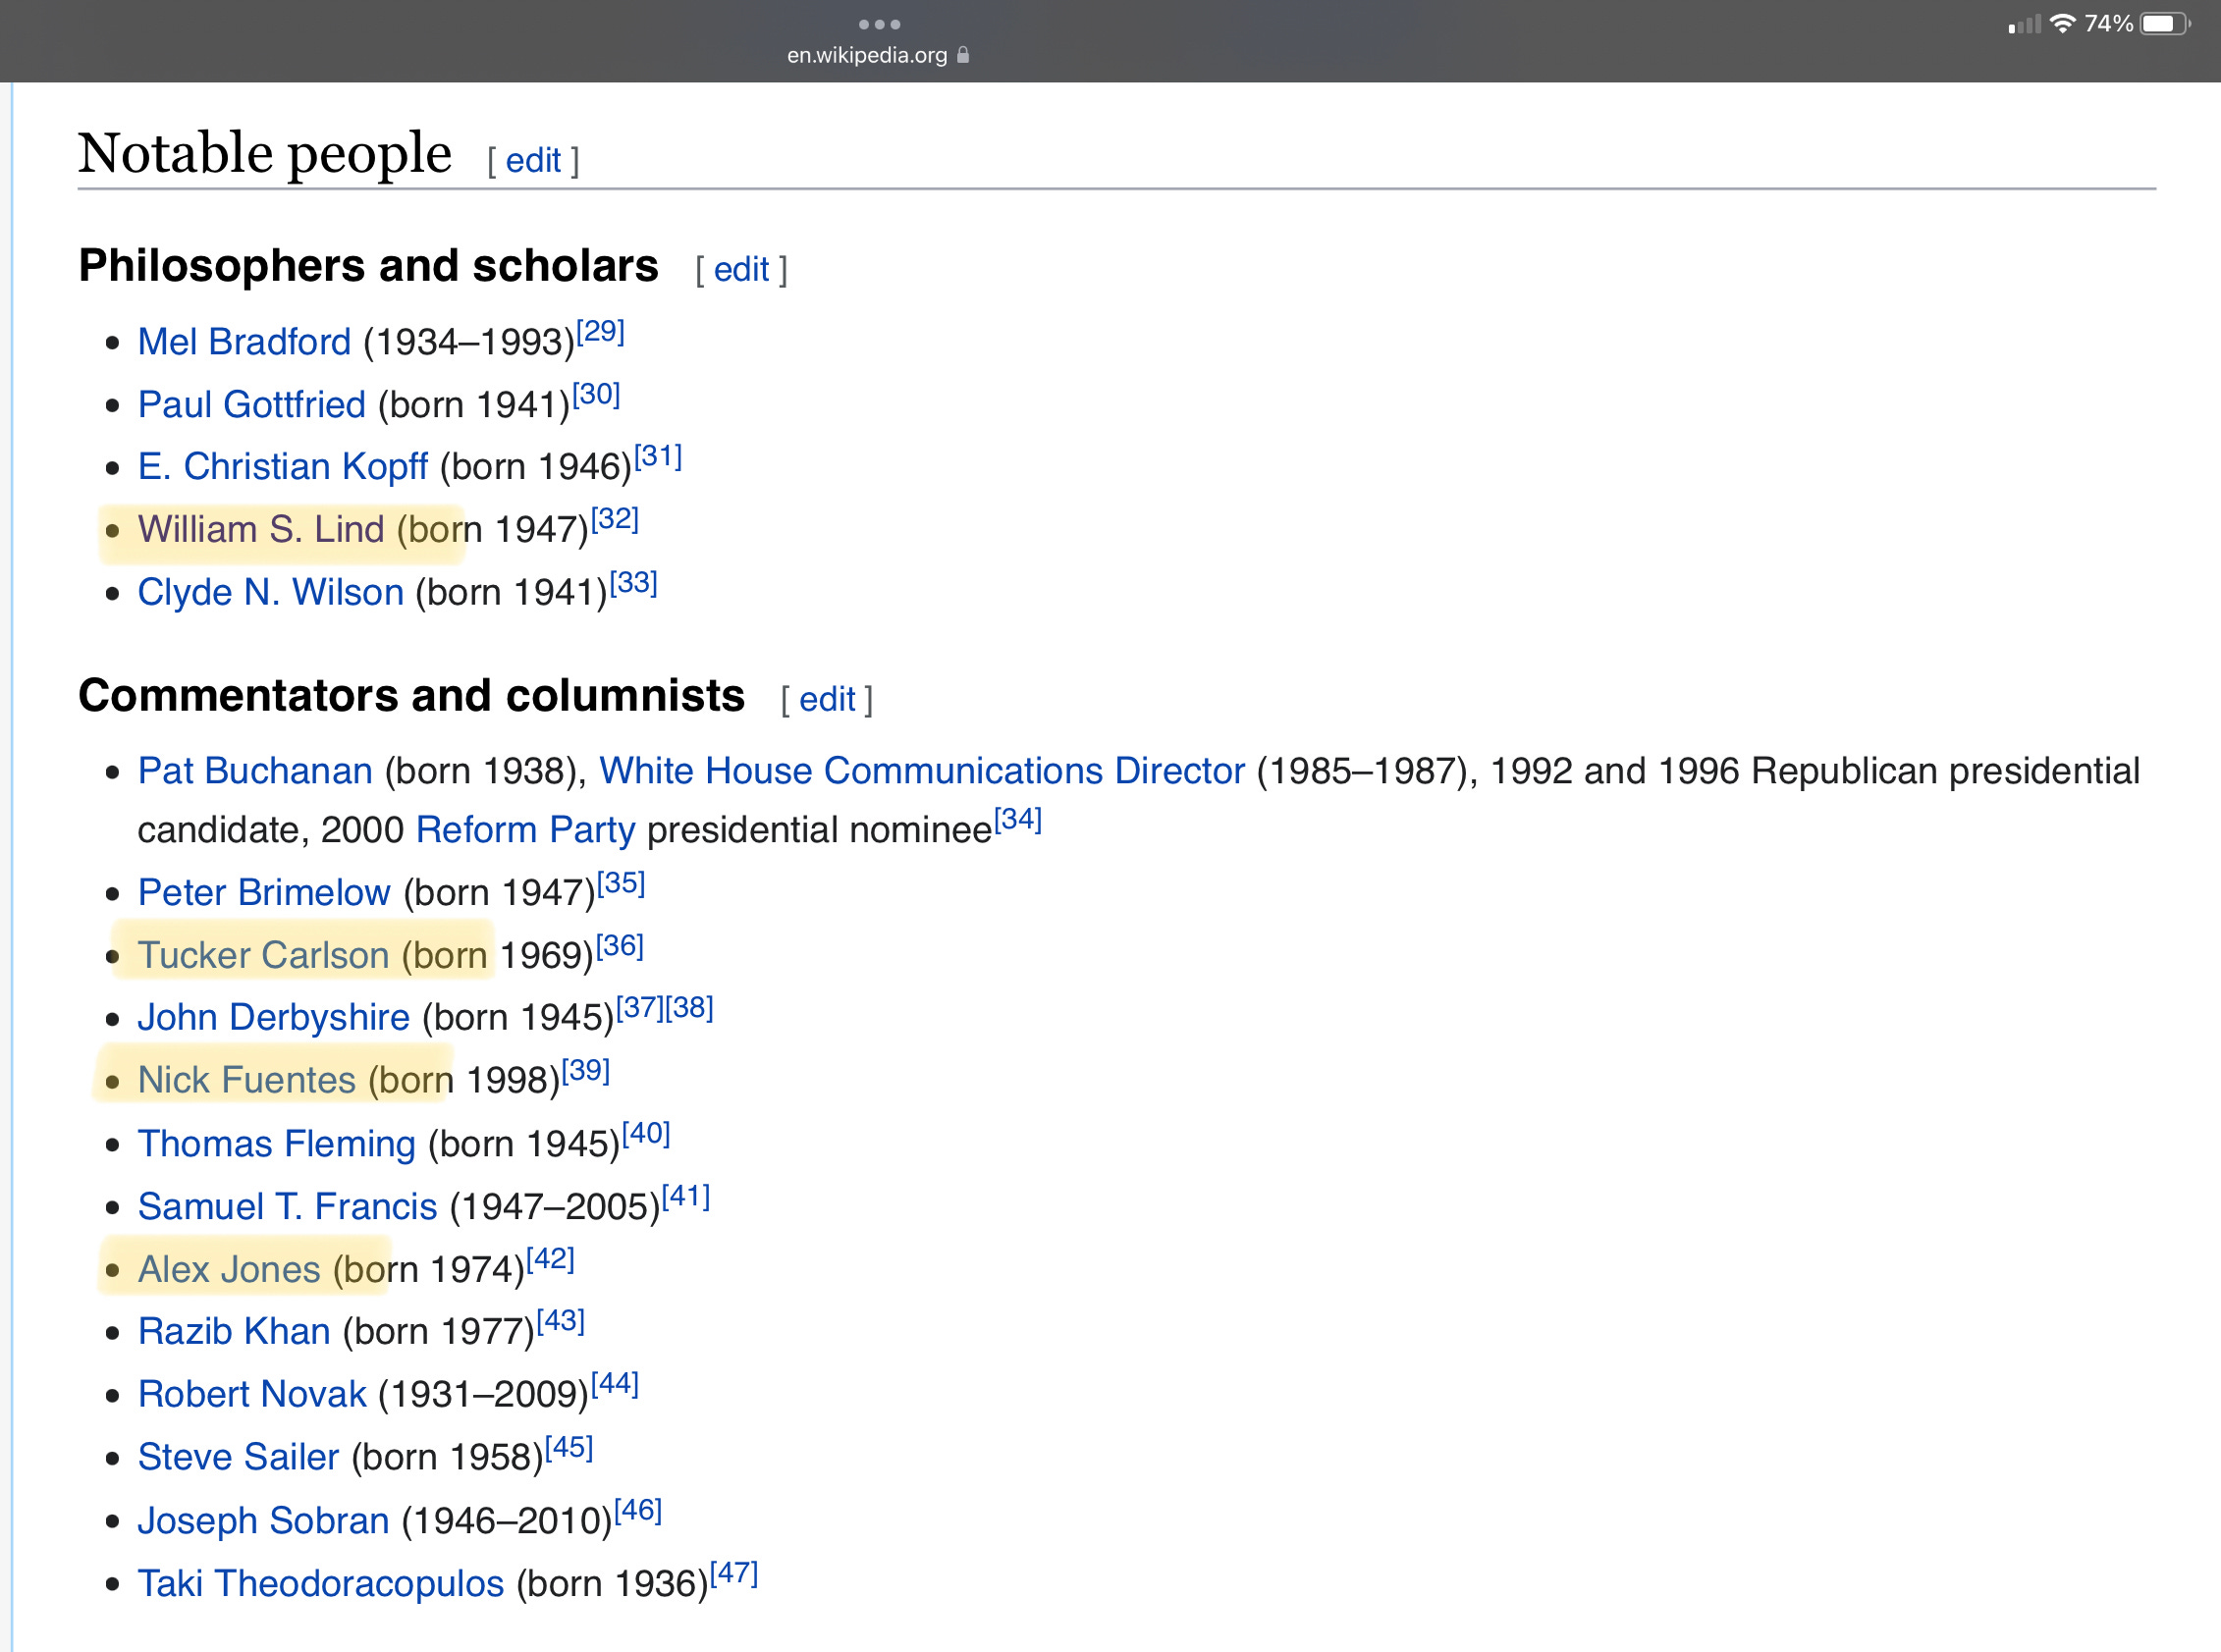2221x1652 pixels.
Task: Tap the Wi-Fi status icon
Action: [2062, 23]
